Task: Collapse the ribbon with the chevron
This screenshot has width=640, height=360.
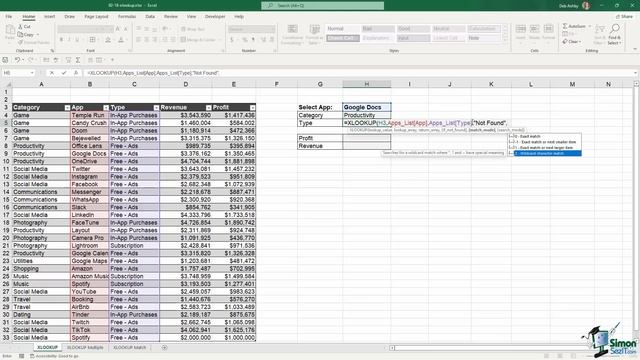Action: (635, 49)
